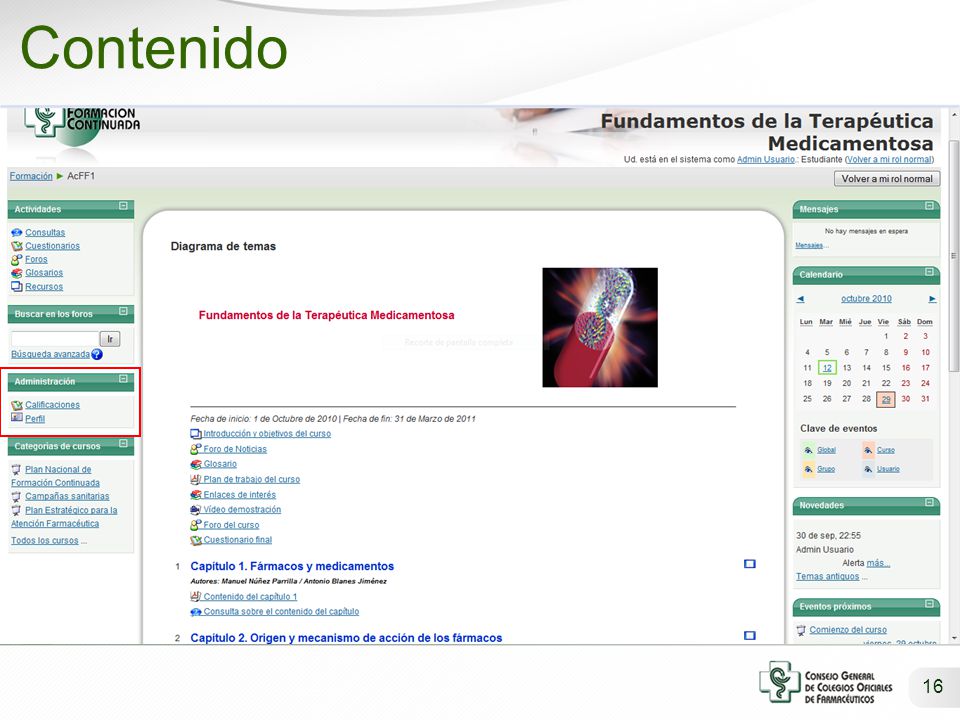The image size is (960, 720).
Task: Click the Contenido del capítulo 1 icon
Action: click(x=196, y=596)
